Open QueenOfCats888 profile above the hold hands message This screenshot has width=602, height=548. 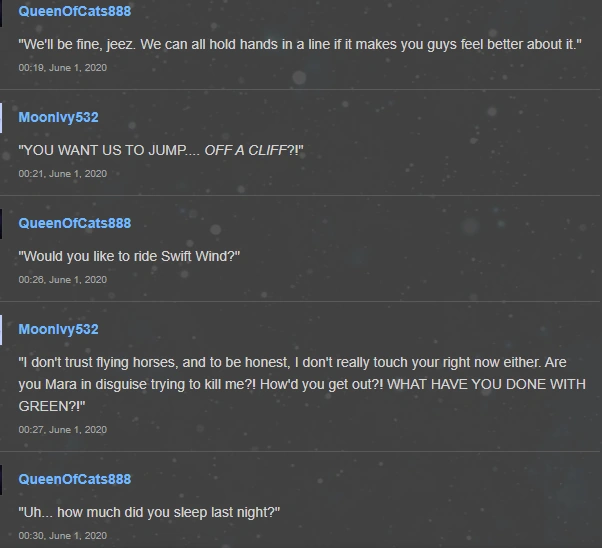point(74,11)
